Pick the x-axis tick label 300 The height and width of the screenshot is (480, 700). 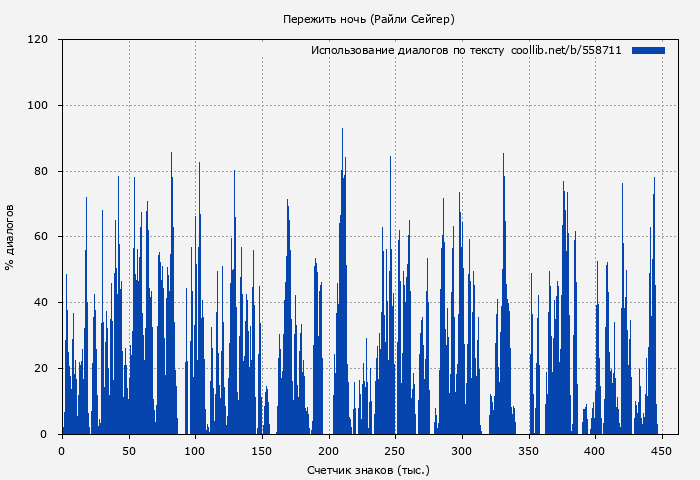[x=461, y=451]
